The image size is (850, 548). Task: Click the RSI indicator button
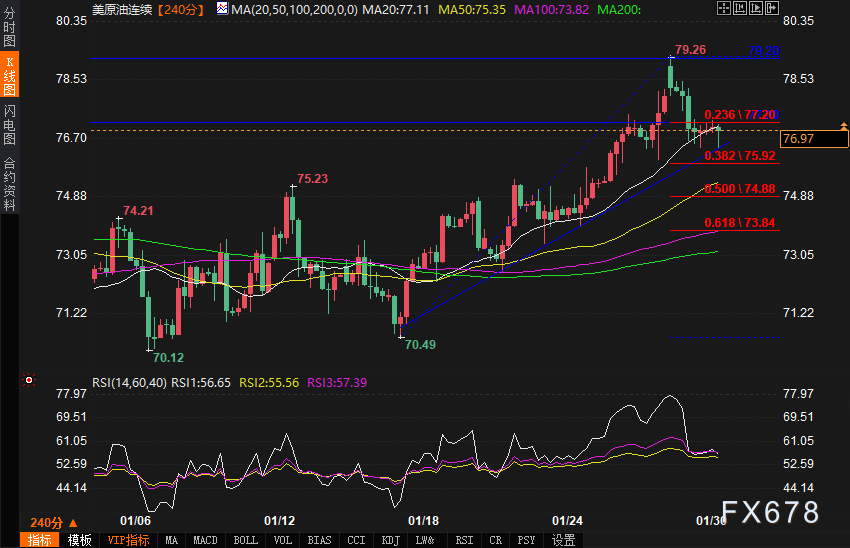[464, 540]
